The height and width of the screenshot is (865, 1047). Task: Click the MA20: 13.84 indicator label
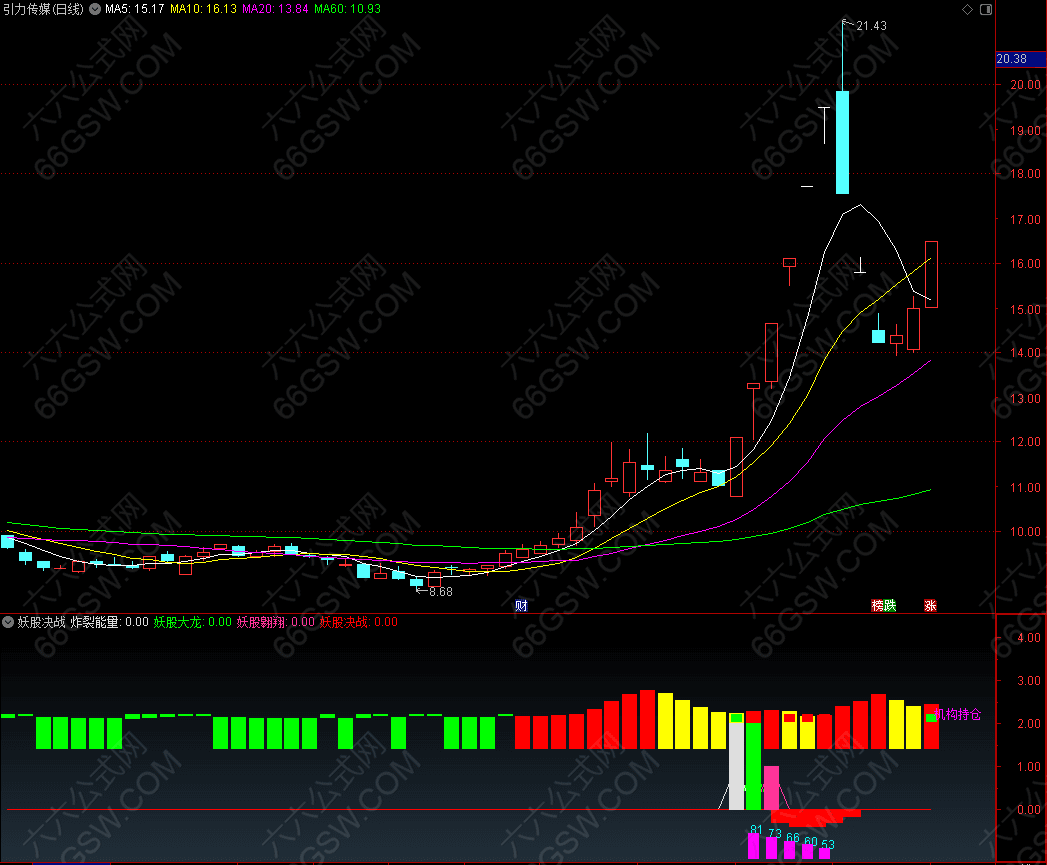(275, 9)
